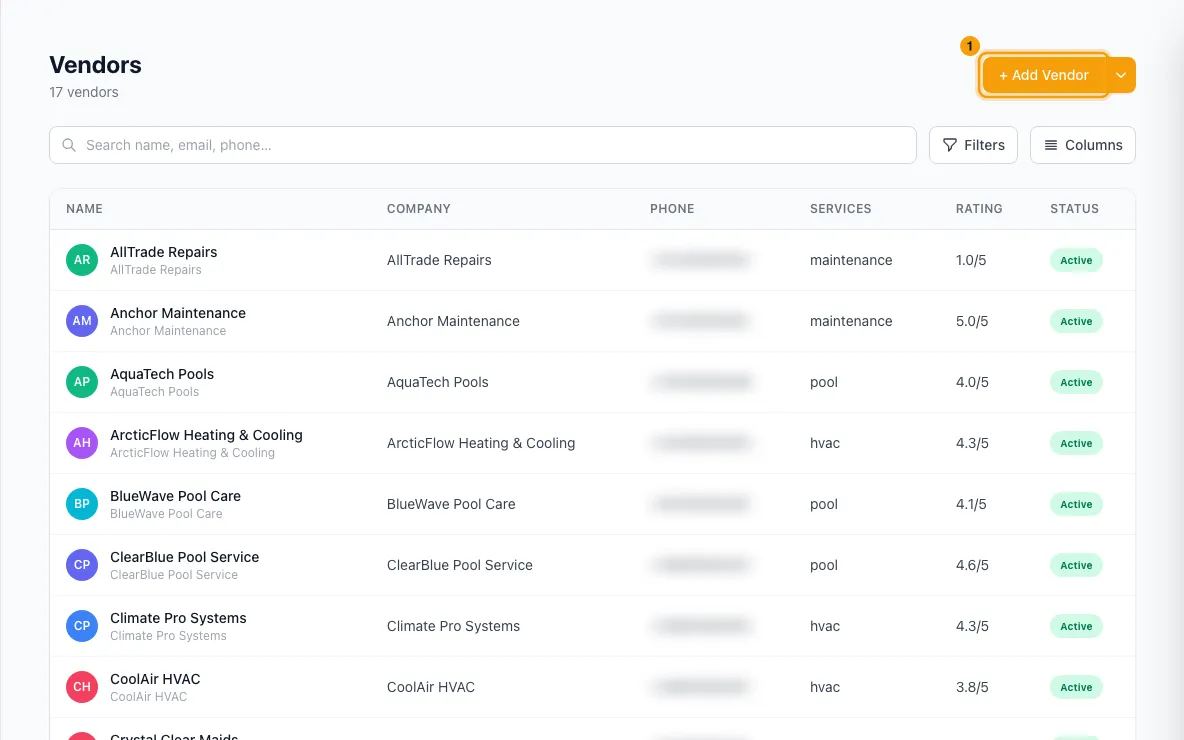The width and height of the screenshot is (1184, 740).
Task: Open the Add Vendor dropdown arrow
Action: [x=1121, y=75]
